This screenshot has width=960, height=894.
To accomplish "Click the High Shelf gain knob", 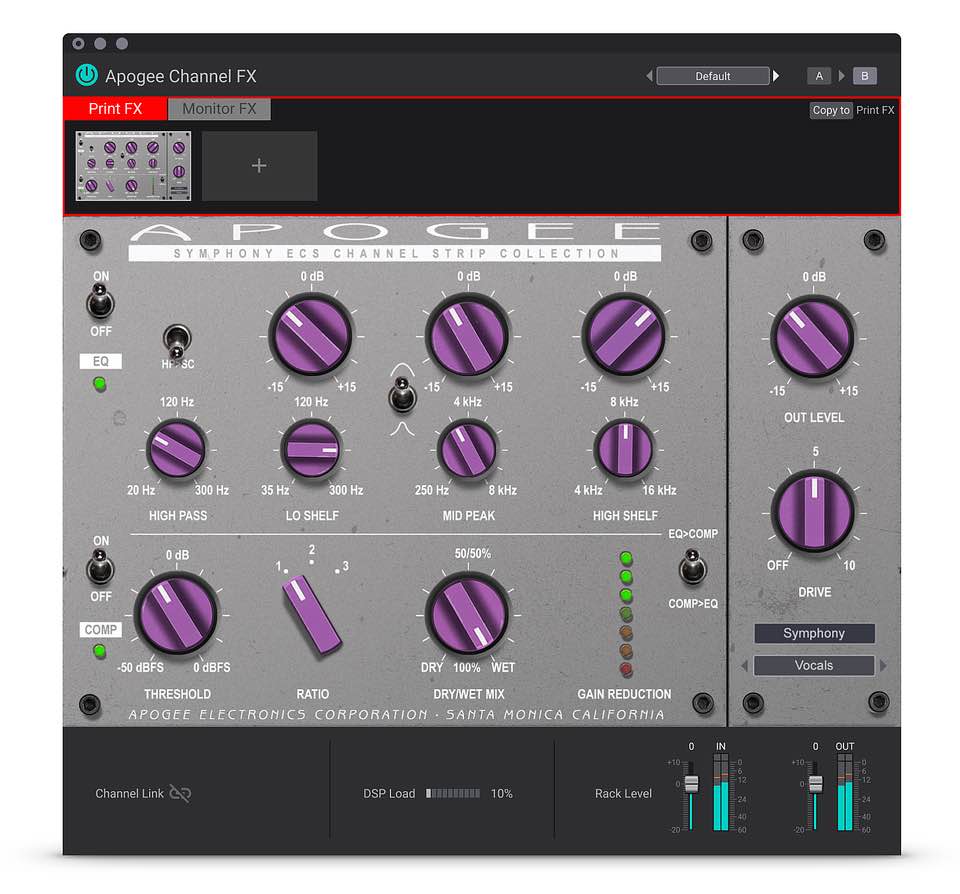I will [x=625, y=336].
